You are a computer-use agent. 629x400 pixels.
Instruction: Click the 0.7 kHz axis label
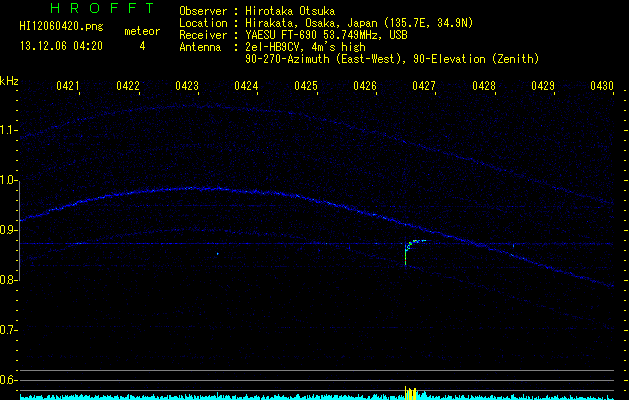click(x=9, y=330)
